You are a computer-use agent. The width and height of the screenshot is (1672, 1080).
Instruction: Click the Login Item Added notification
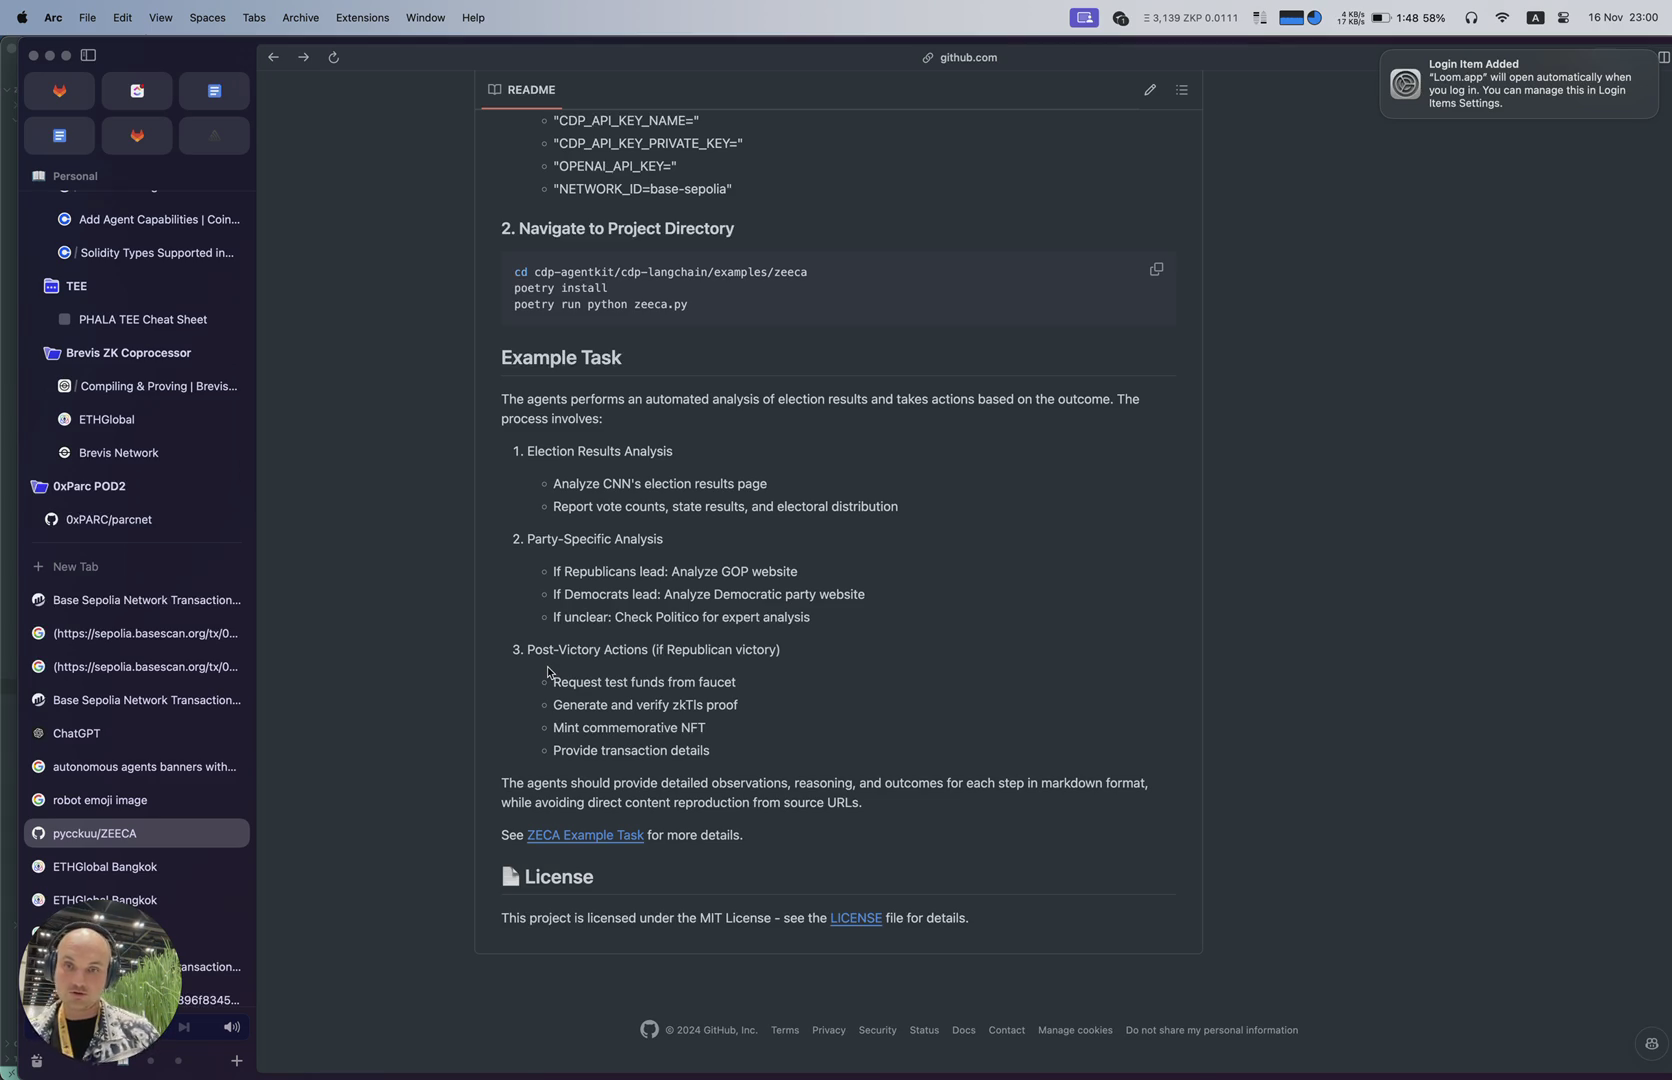(x=1519, y=84)
